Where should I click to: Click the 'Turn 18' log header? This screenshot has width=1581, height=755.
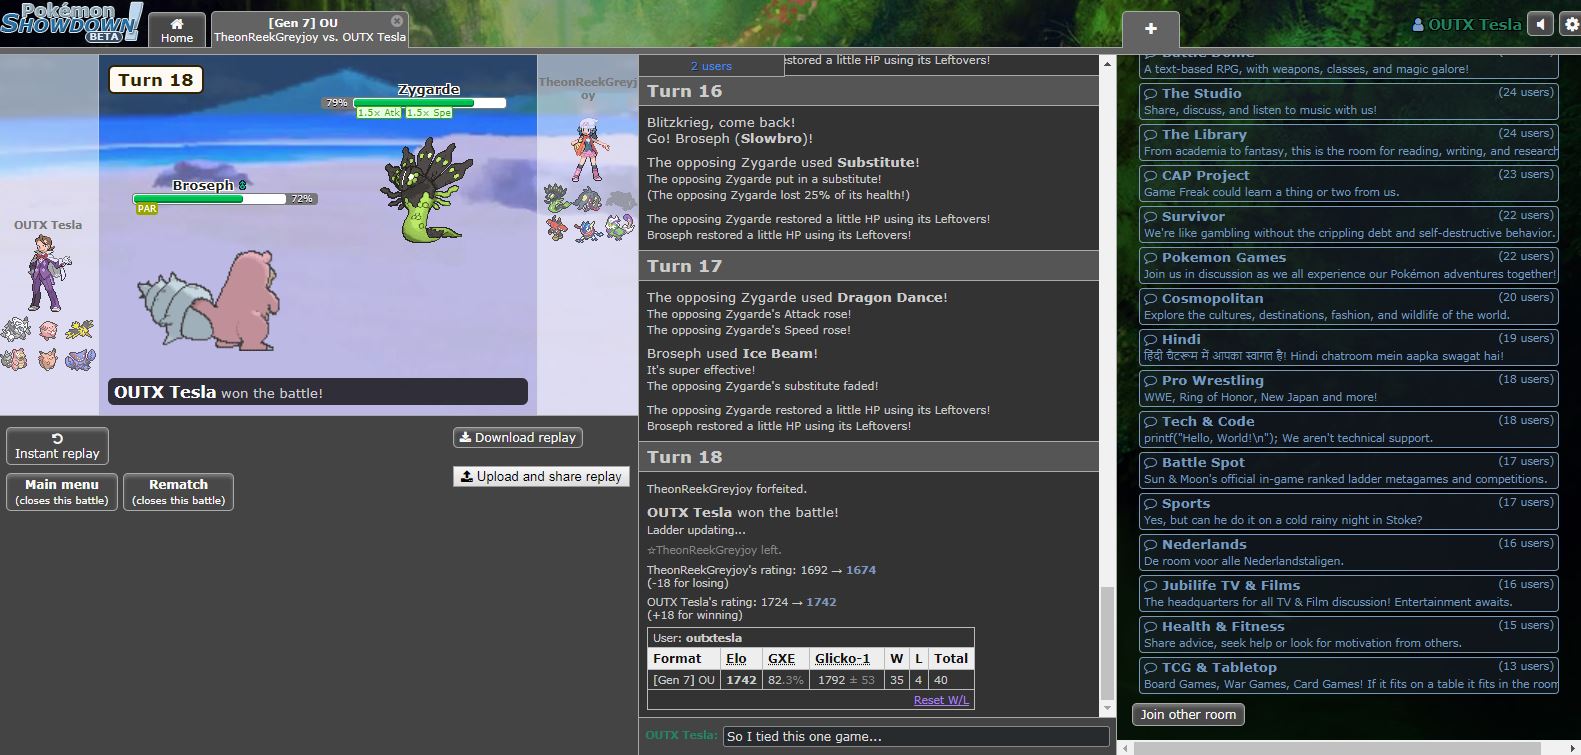coord(868,457)
